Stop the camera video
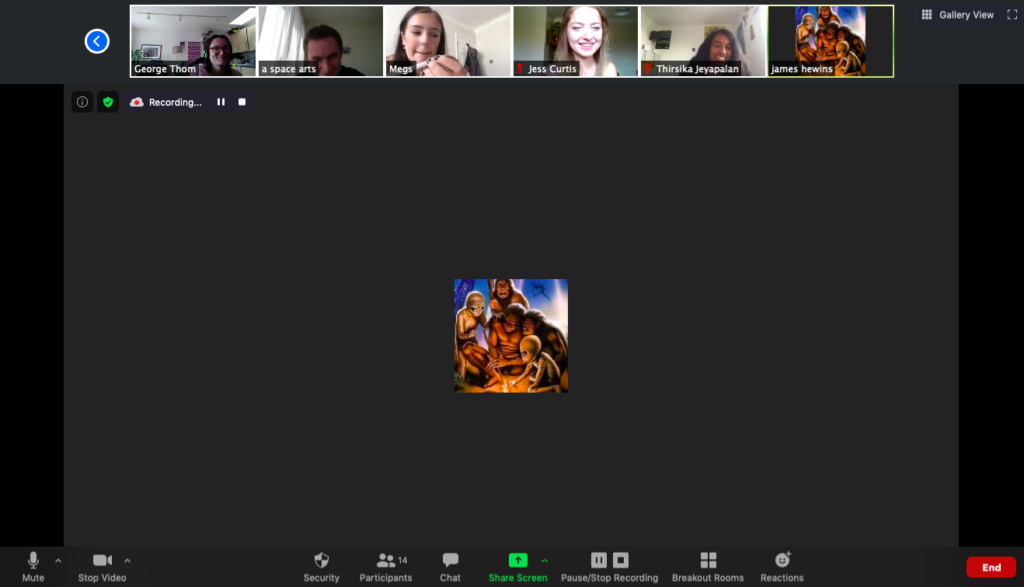Image resolution: width=1024 pixels, height=587 pixels. (102, 566)
